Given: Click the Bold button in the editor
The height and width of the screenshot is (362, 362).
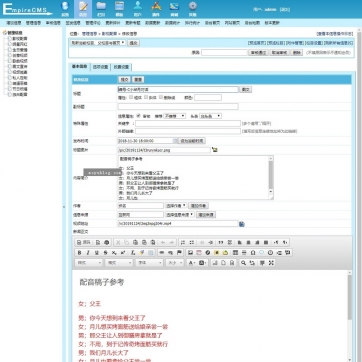Looking at the screenshot, I should 79,253.
